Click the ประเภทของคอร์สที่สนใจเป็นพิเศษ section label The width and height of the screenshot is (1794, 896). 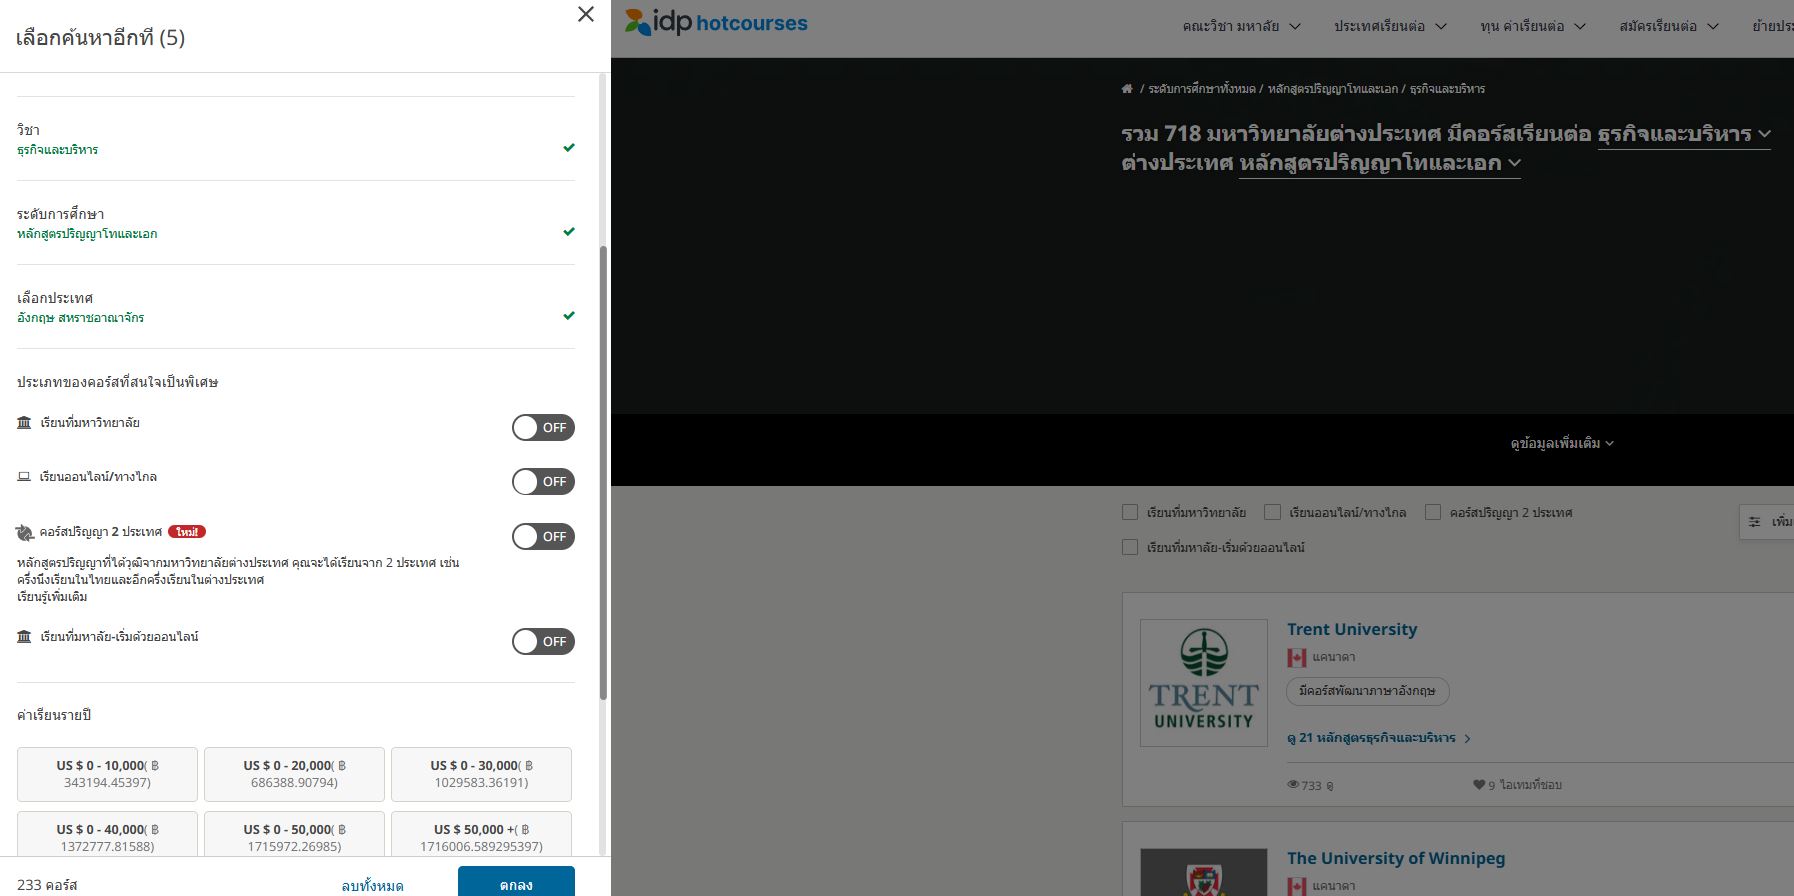click(x=118, y=382)
